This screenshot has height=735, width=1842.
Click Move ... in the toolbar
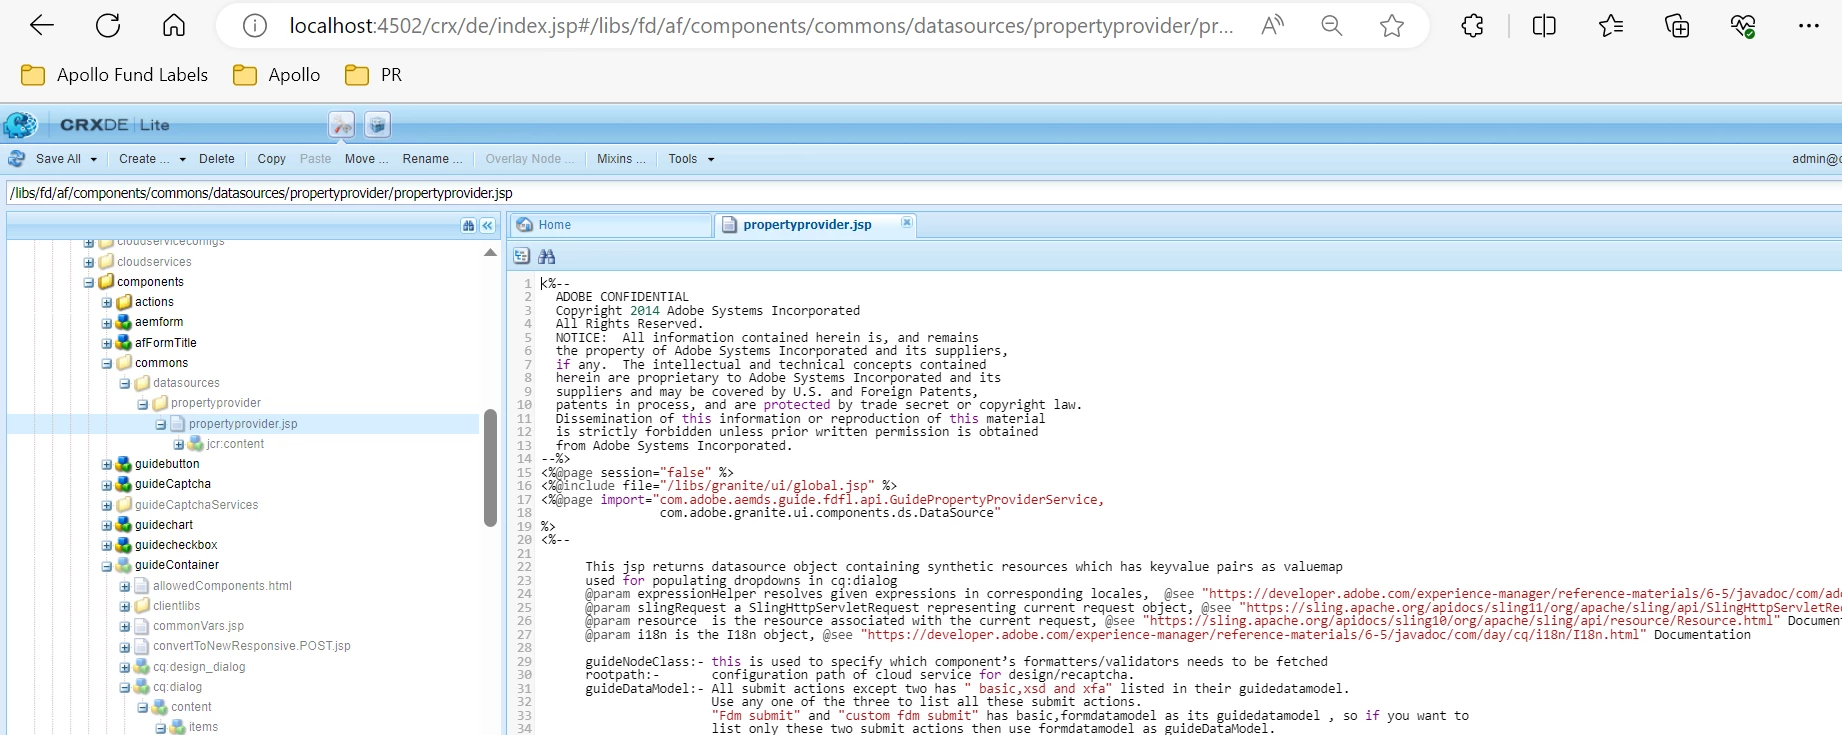(366, 159)
